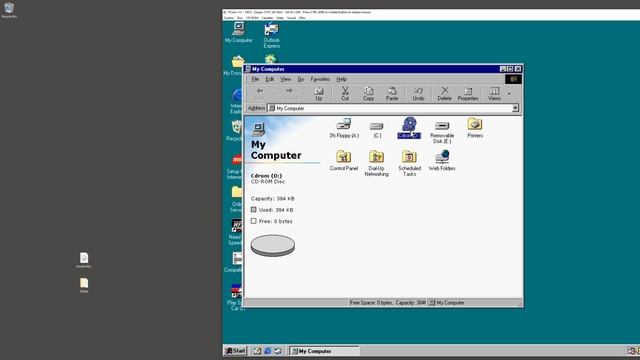Open the emulator Sound menu
Viewport: 640px width, 360px height.
[x=291, y=18]
